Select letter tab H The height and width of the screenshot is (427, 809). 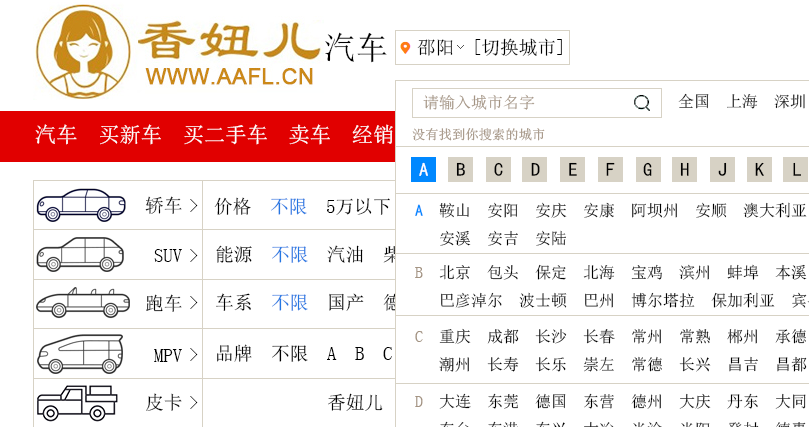(x=685, y=169)
